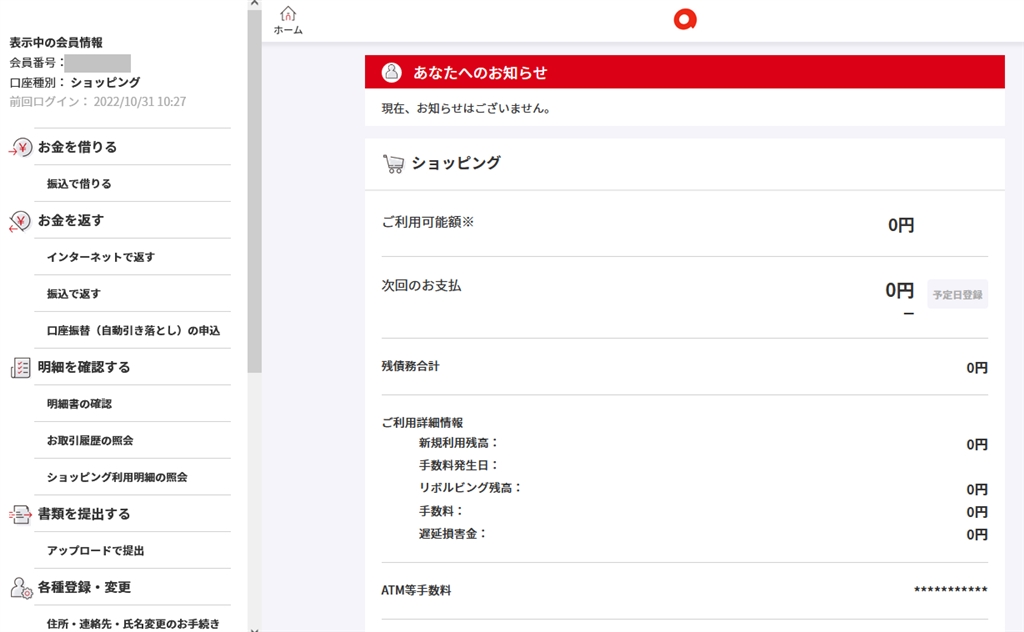Click the ご利用可能額※ label
The width and height of the screenshot is (1024, 632).
click(x=428, y=222)
